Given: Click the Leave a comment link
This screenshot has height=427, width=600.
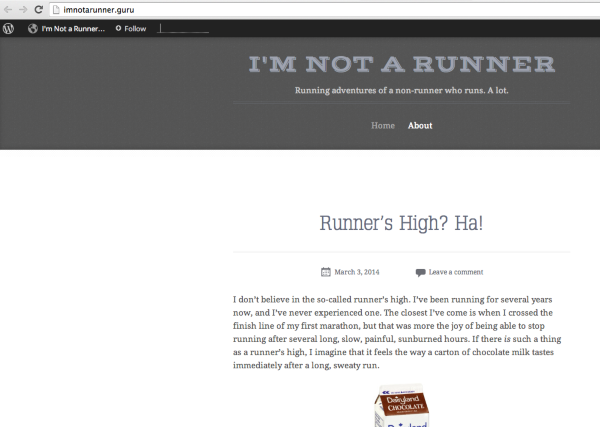Looking at the screenshot, I should pyautogui.click(x=455, y=271).
